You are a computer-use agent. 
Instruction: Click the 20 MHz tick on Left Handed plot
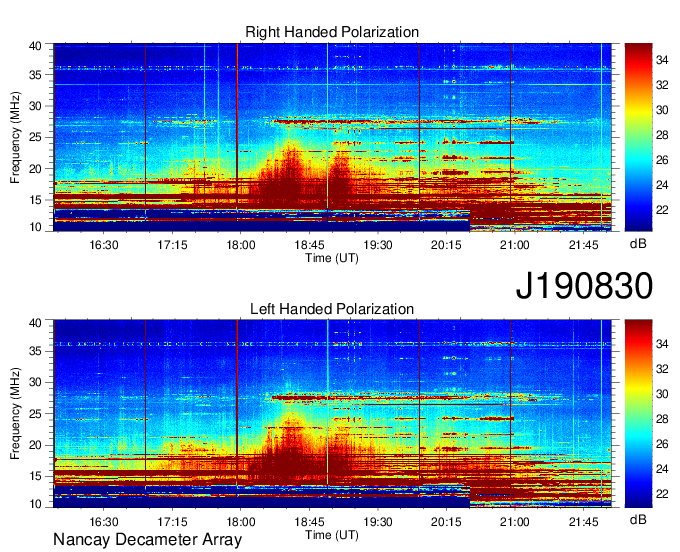(x=35, y=445)
